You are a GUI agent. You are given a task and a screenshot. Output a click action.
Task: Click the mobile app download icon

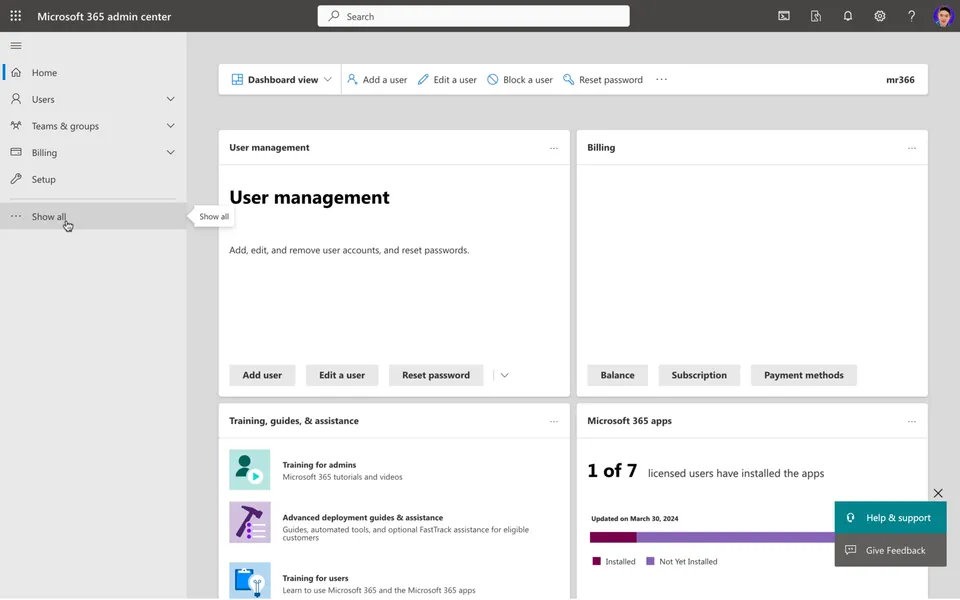pyautogui.click(x=816, y=16)
